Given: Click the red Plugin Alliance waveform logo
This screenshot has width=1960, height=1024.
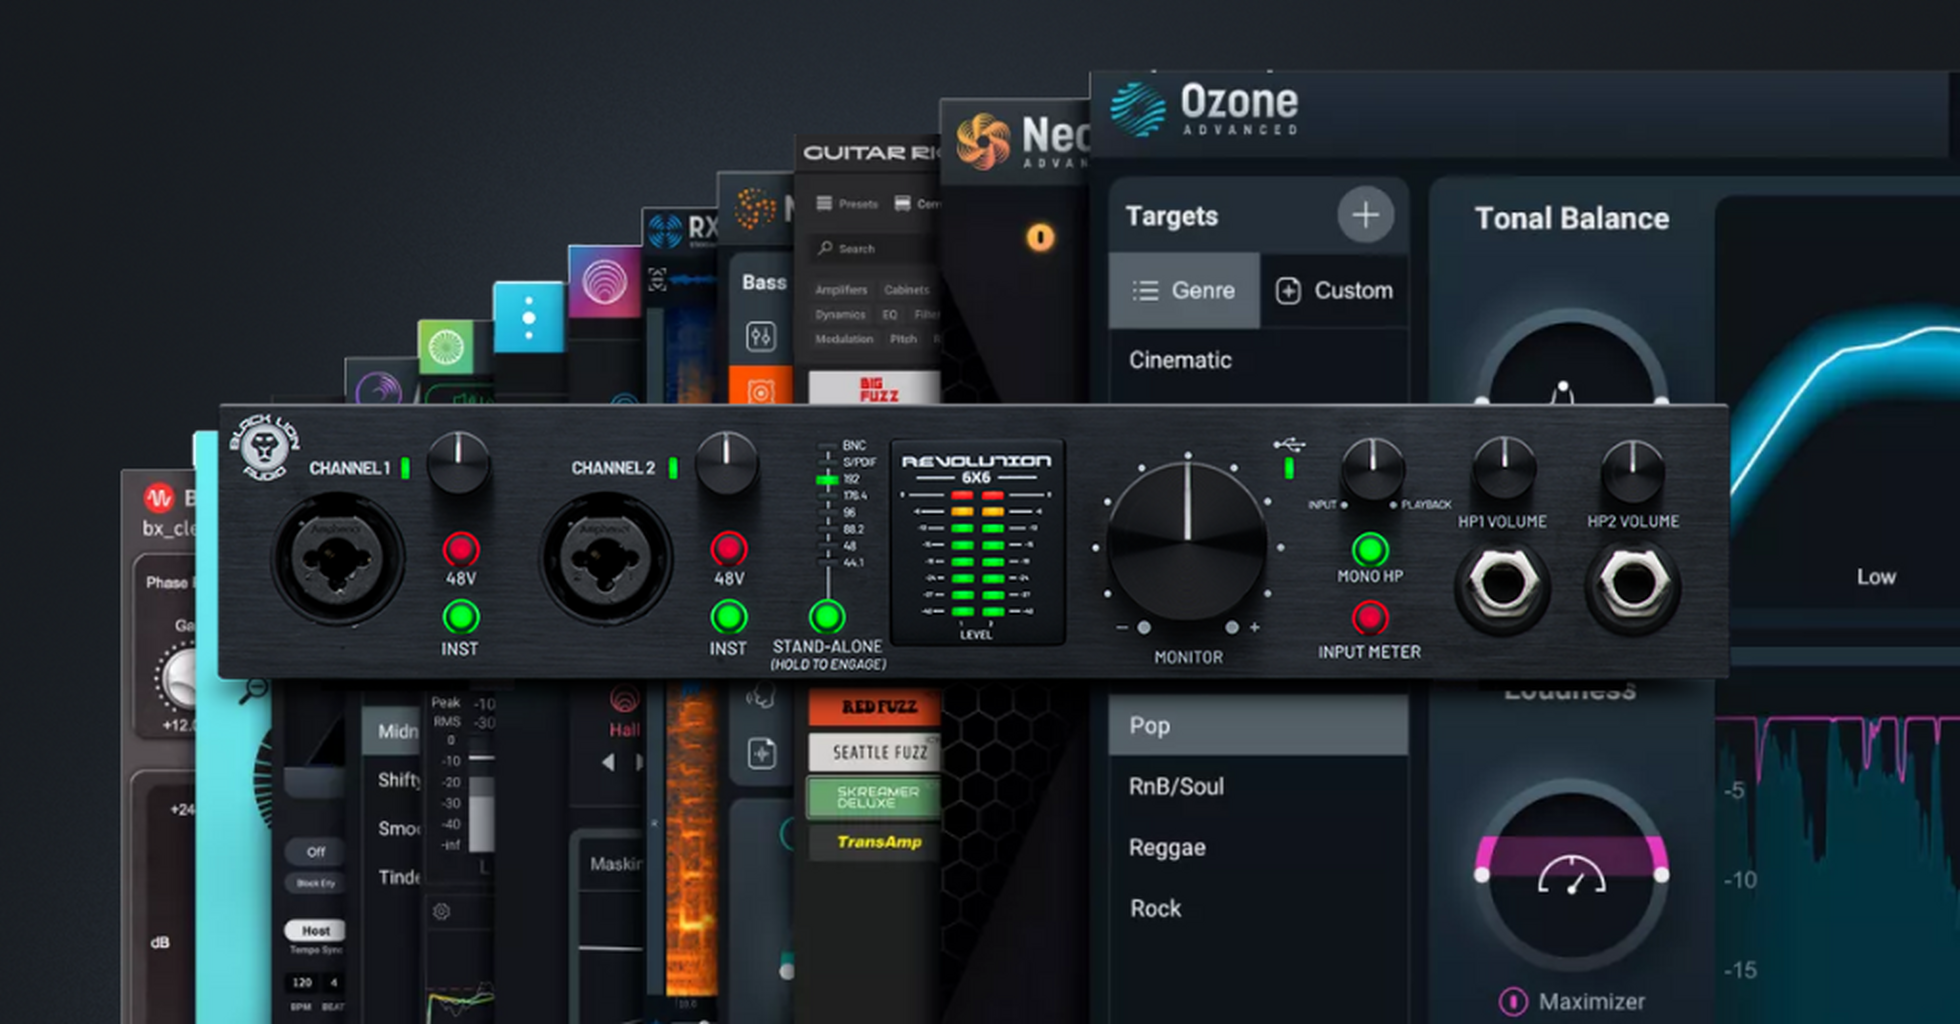Looking at the screenshot, I should (159, 497).
